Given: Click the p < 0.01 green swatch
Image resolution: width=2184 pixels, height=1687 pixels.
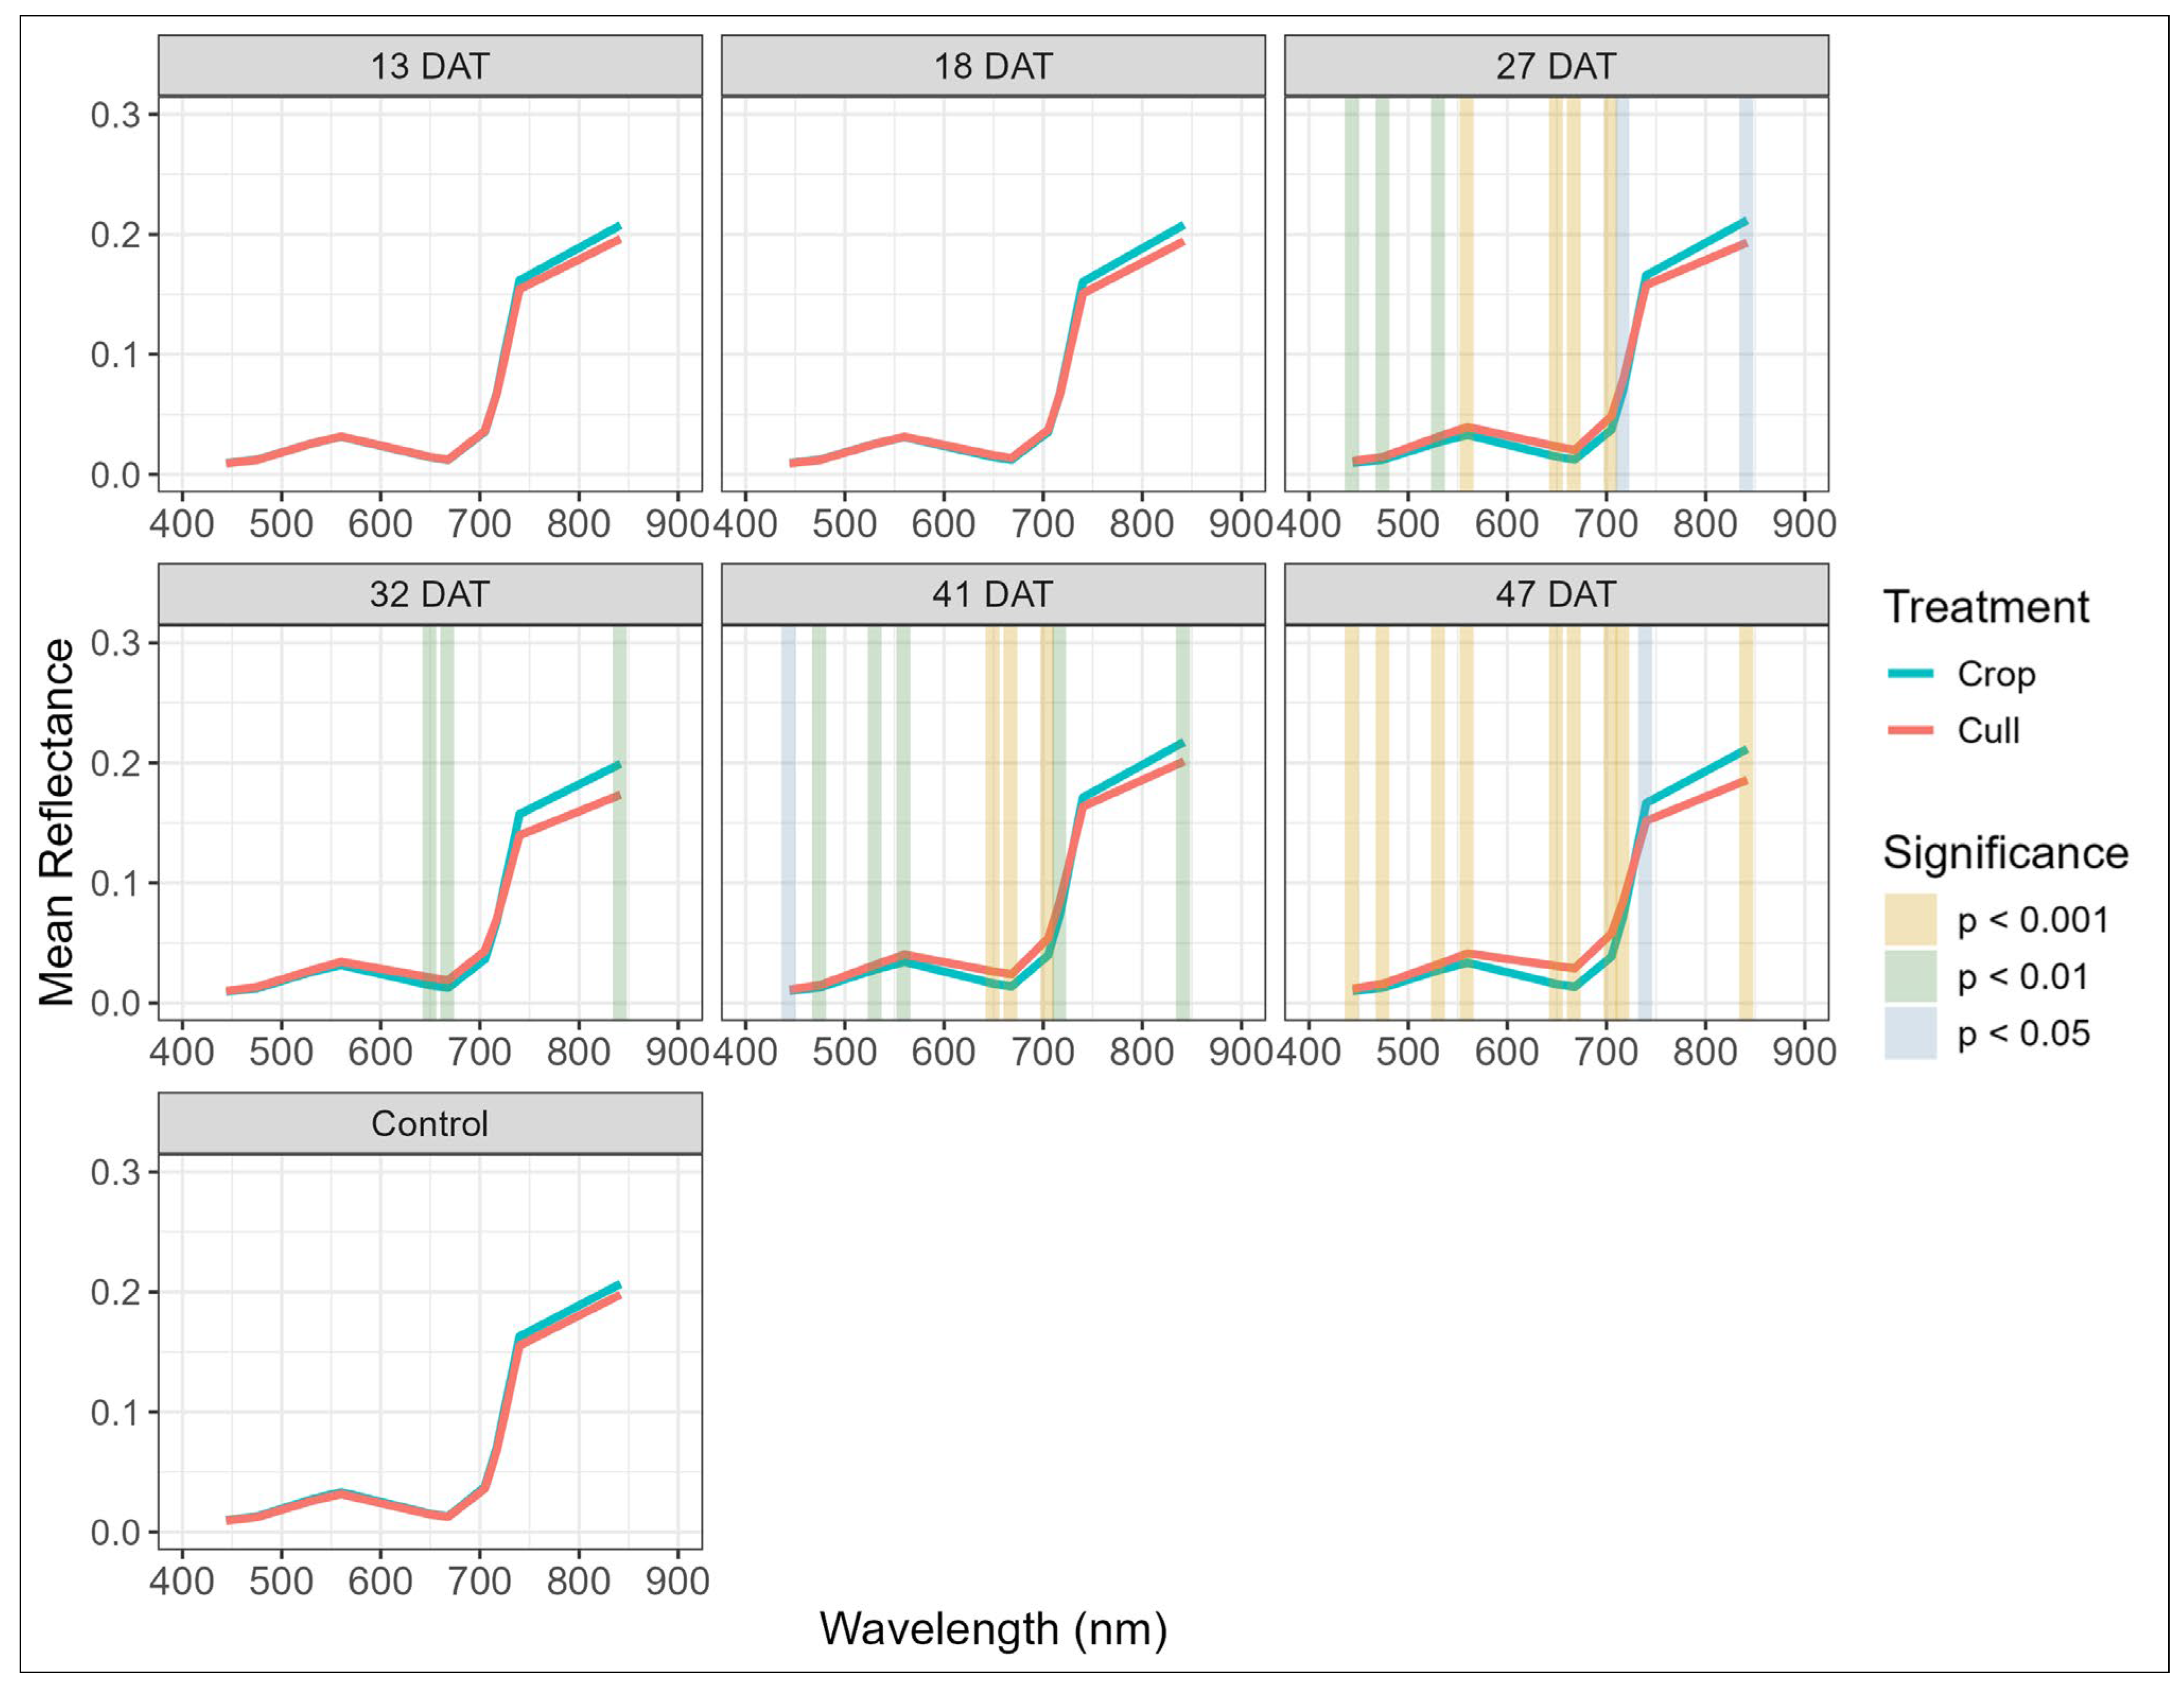Looking at the screenshot, I should click(x=1911, y=976).
